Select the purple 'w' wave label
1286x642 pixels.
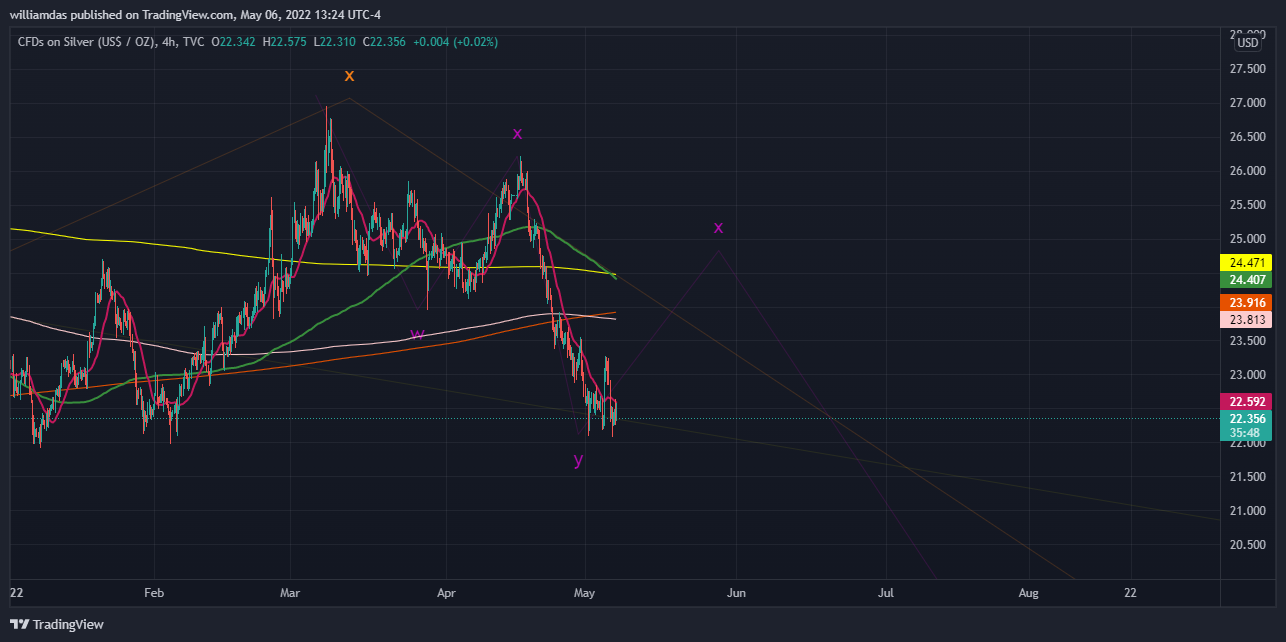[x=417, y=334]
